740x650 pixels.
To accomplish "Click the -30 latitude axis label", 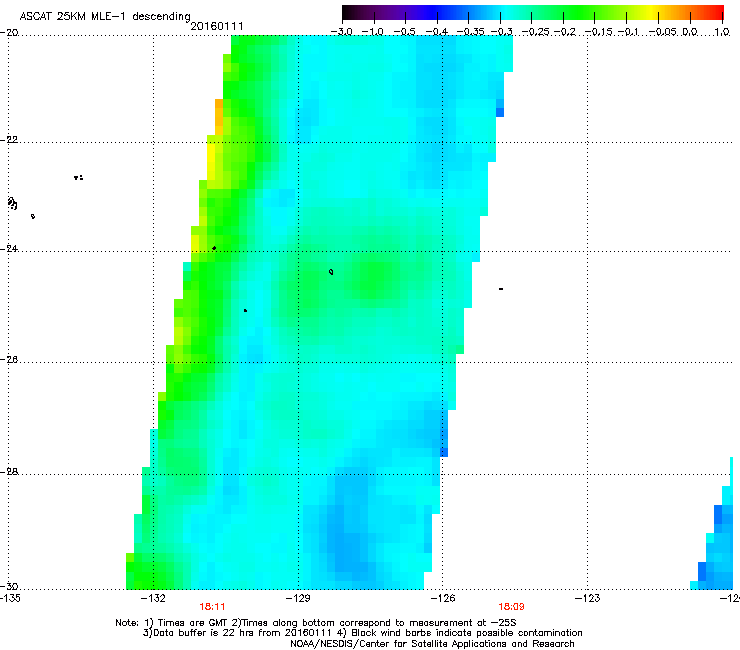I will point(9,586).
